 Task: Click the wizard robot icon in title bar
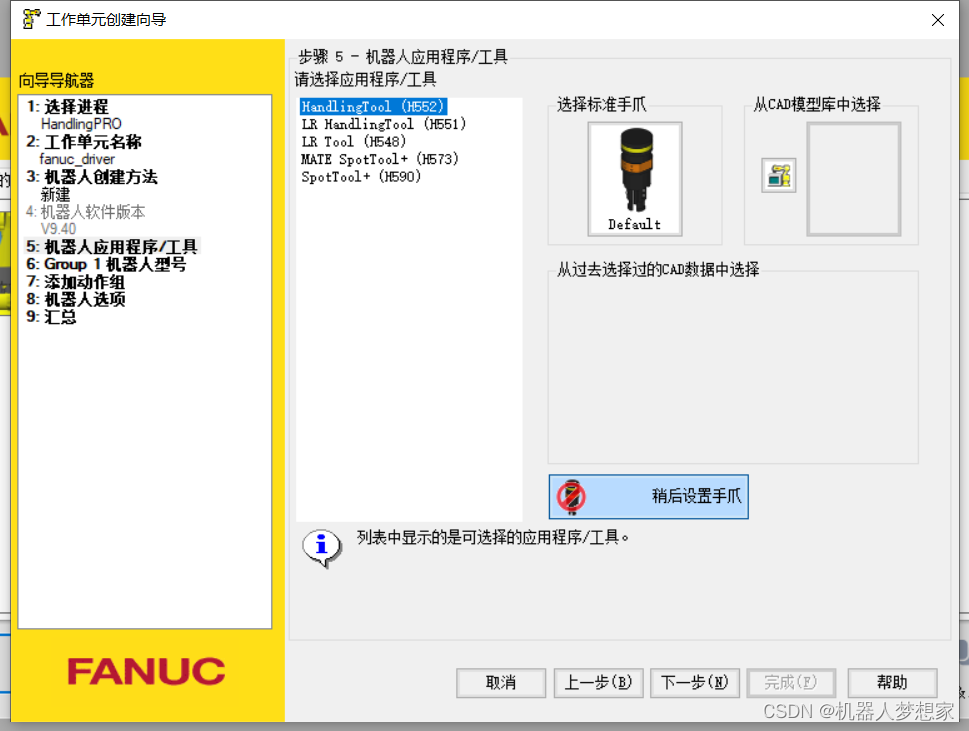click(x=31, y=19)
